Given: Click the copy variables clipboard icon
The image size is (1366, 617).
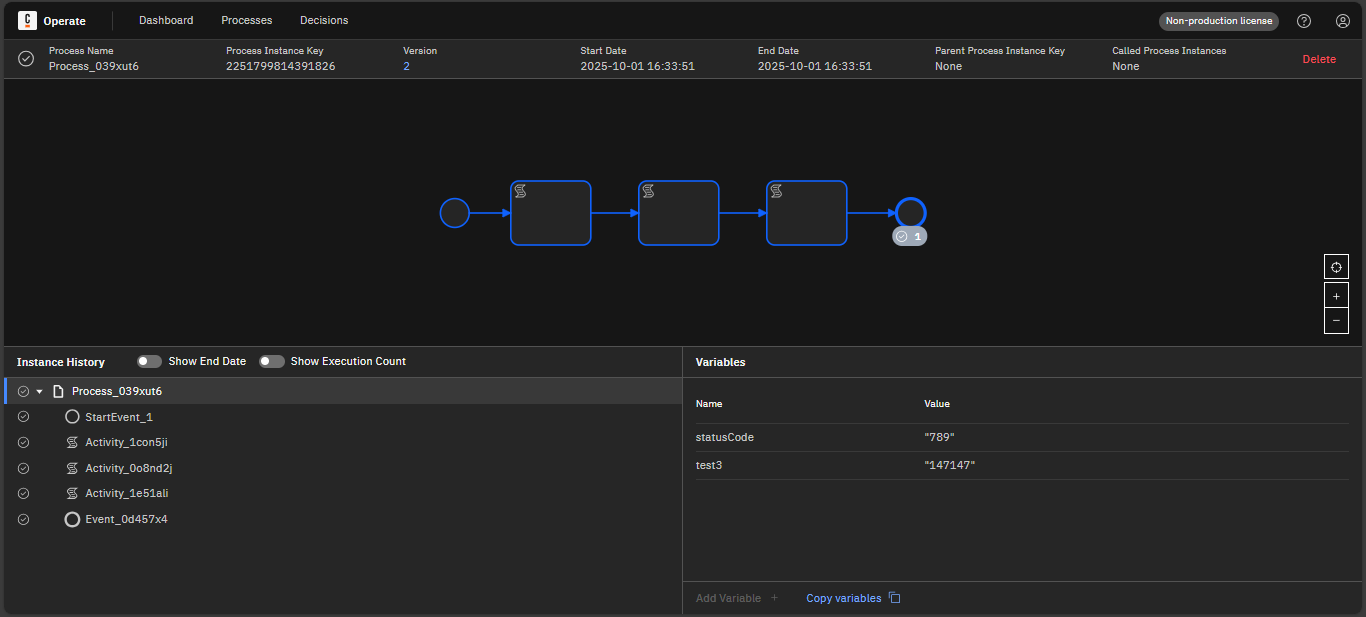Looking at the screenshot, I should pos(895,598).
